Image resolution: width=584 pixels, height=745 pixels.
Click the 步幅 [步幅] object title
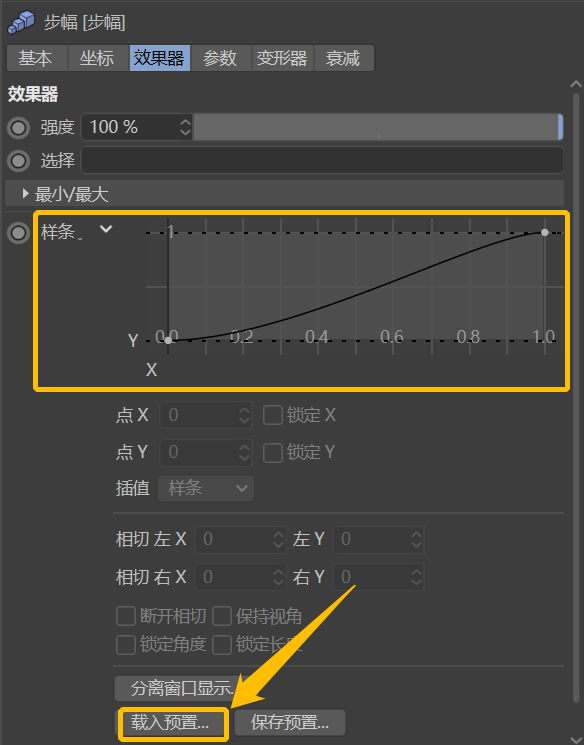(85, 22)
